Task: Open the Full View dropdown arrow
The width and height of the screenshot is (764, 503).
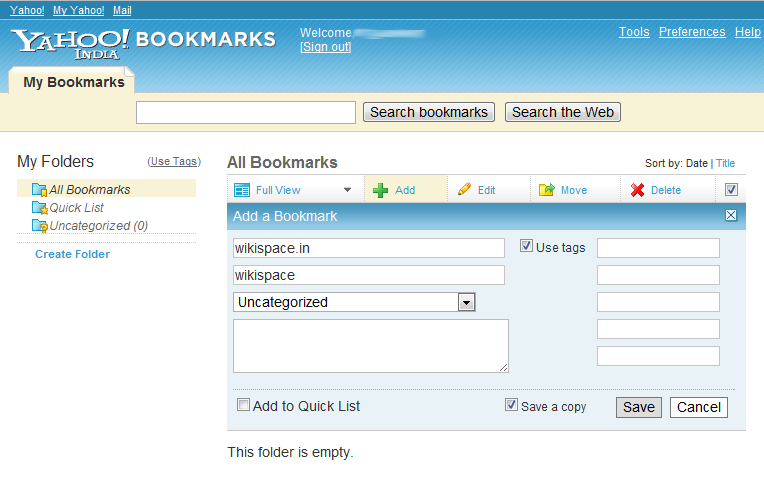Action: click(x=347, y=190)
